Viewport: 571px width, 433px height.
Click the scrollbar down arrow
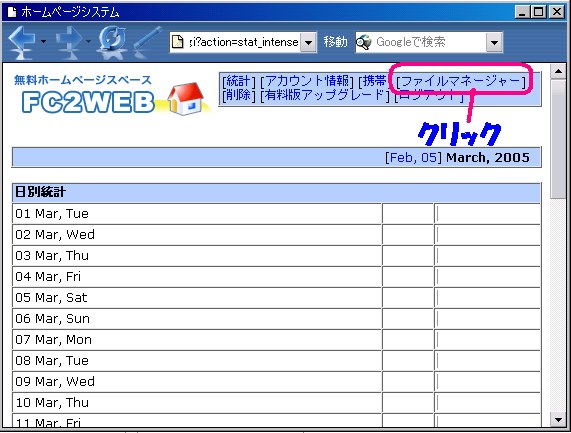[x=558, y=420]
